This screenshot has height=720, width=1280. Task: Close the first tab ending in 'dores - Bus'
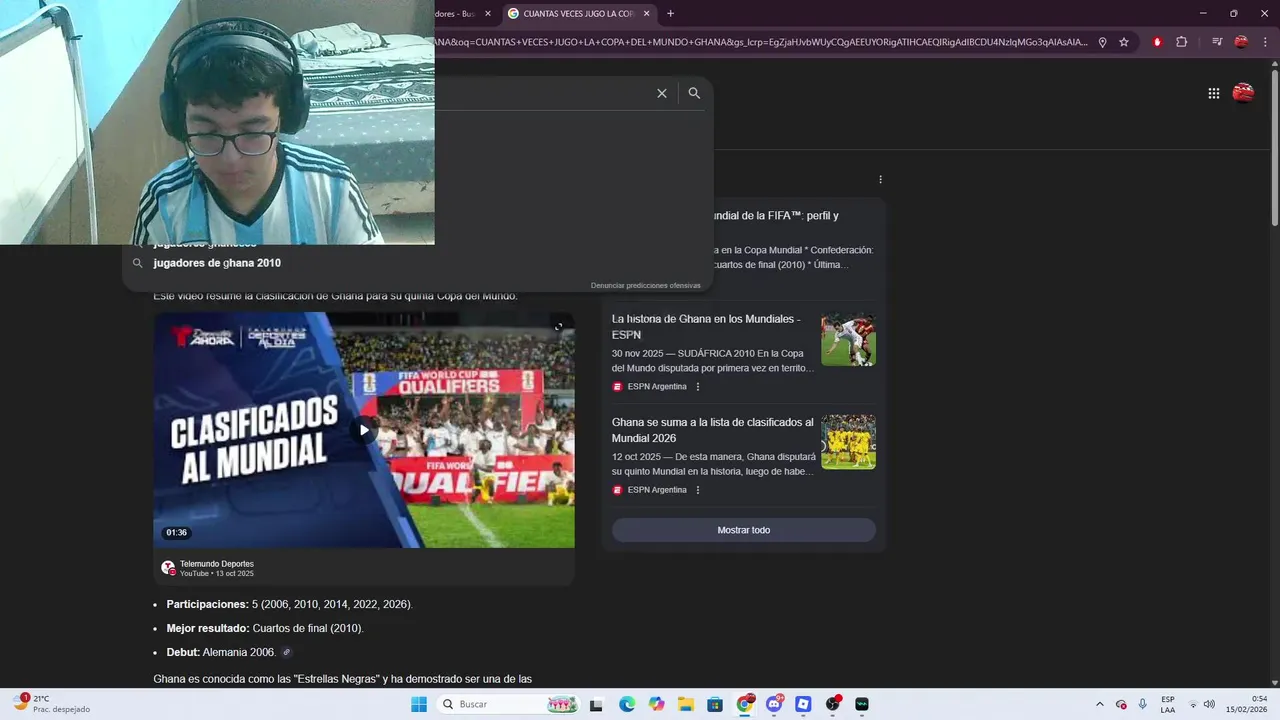[488, 13]
